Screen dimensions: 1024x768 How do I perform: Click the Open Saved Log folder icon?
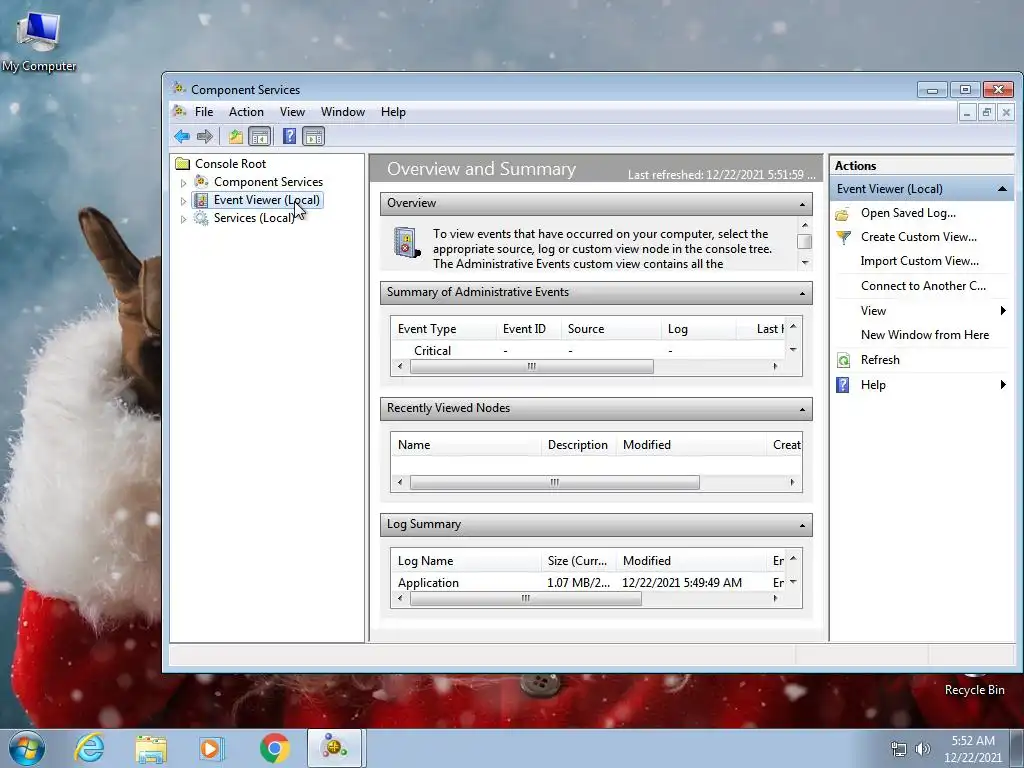(842, 214)
